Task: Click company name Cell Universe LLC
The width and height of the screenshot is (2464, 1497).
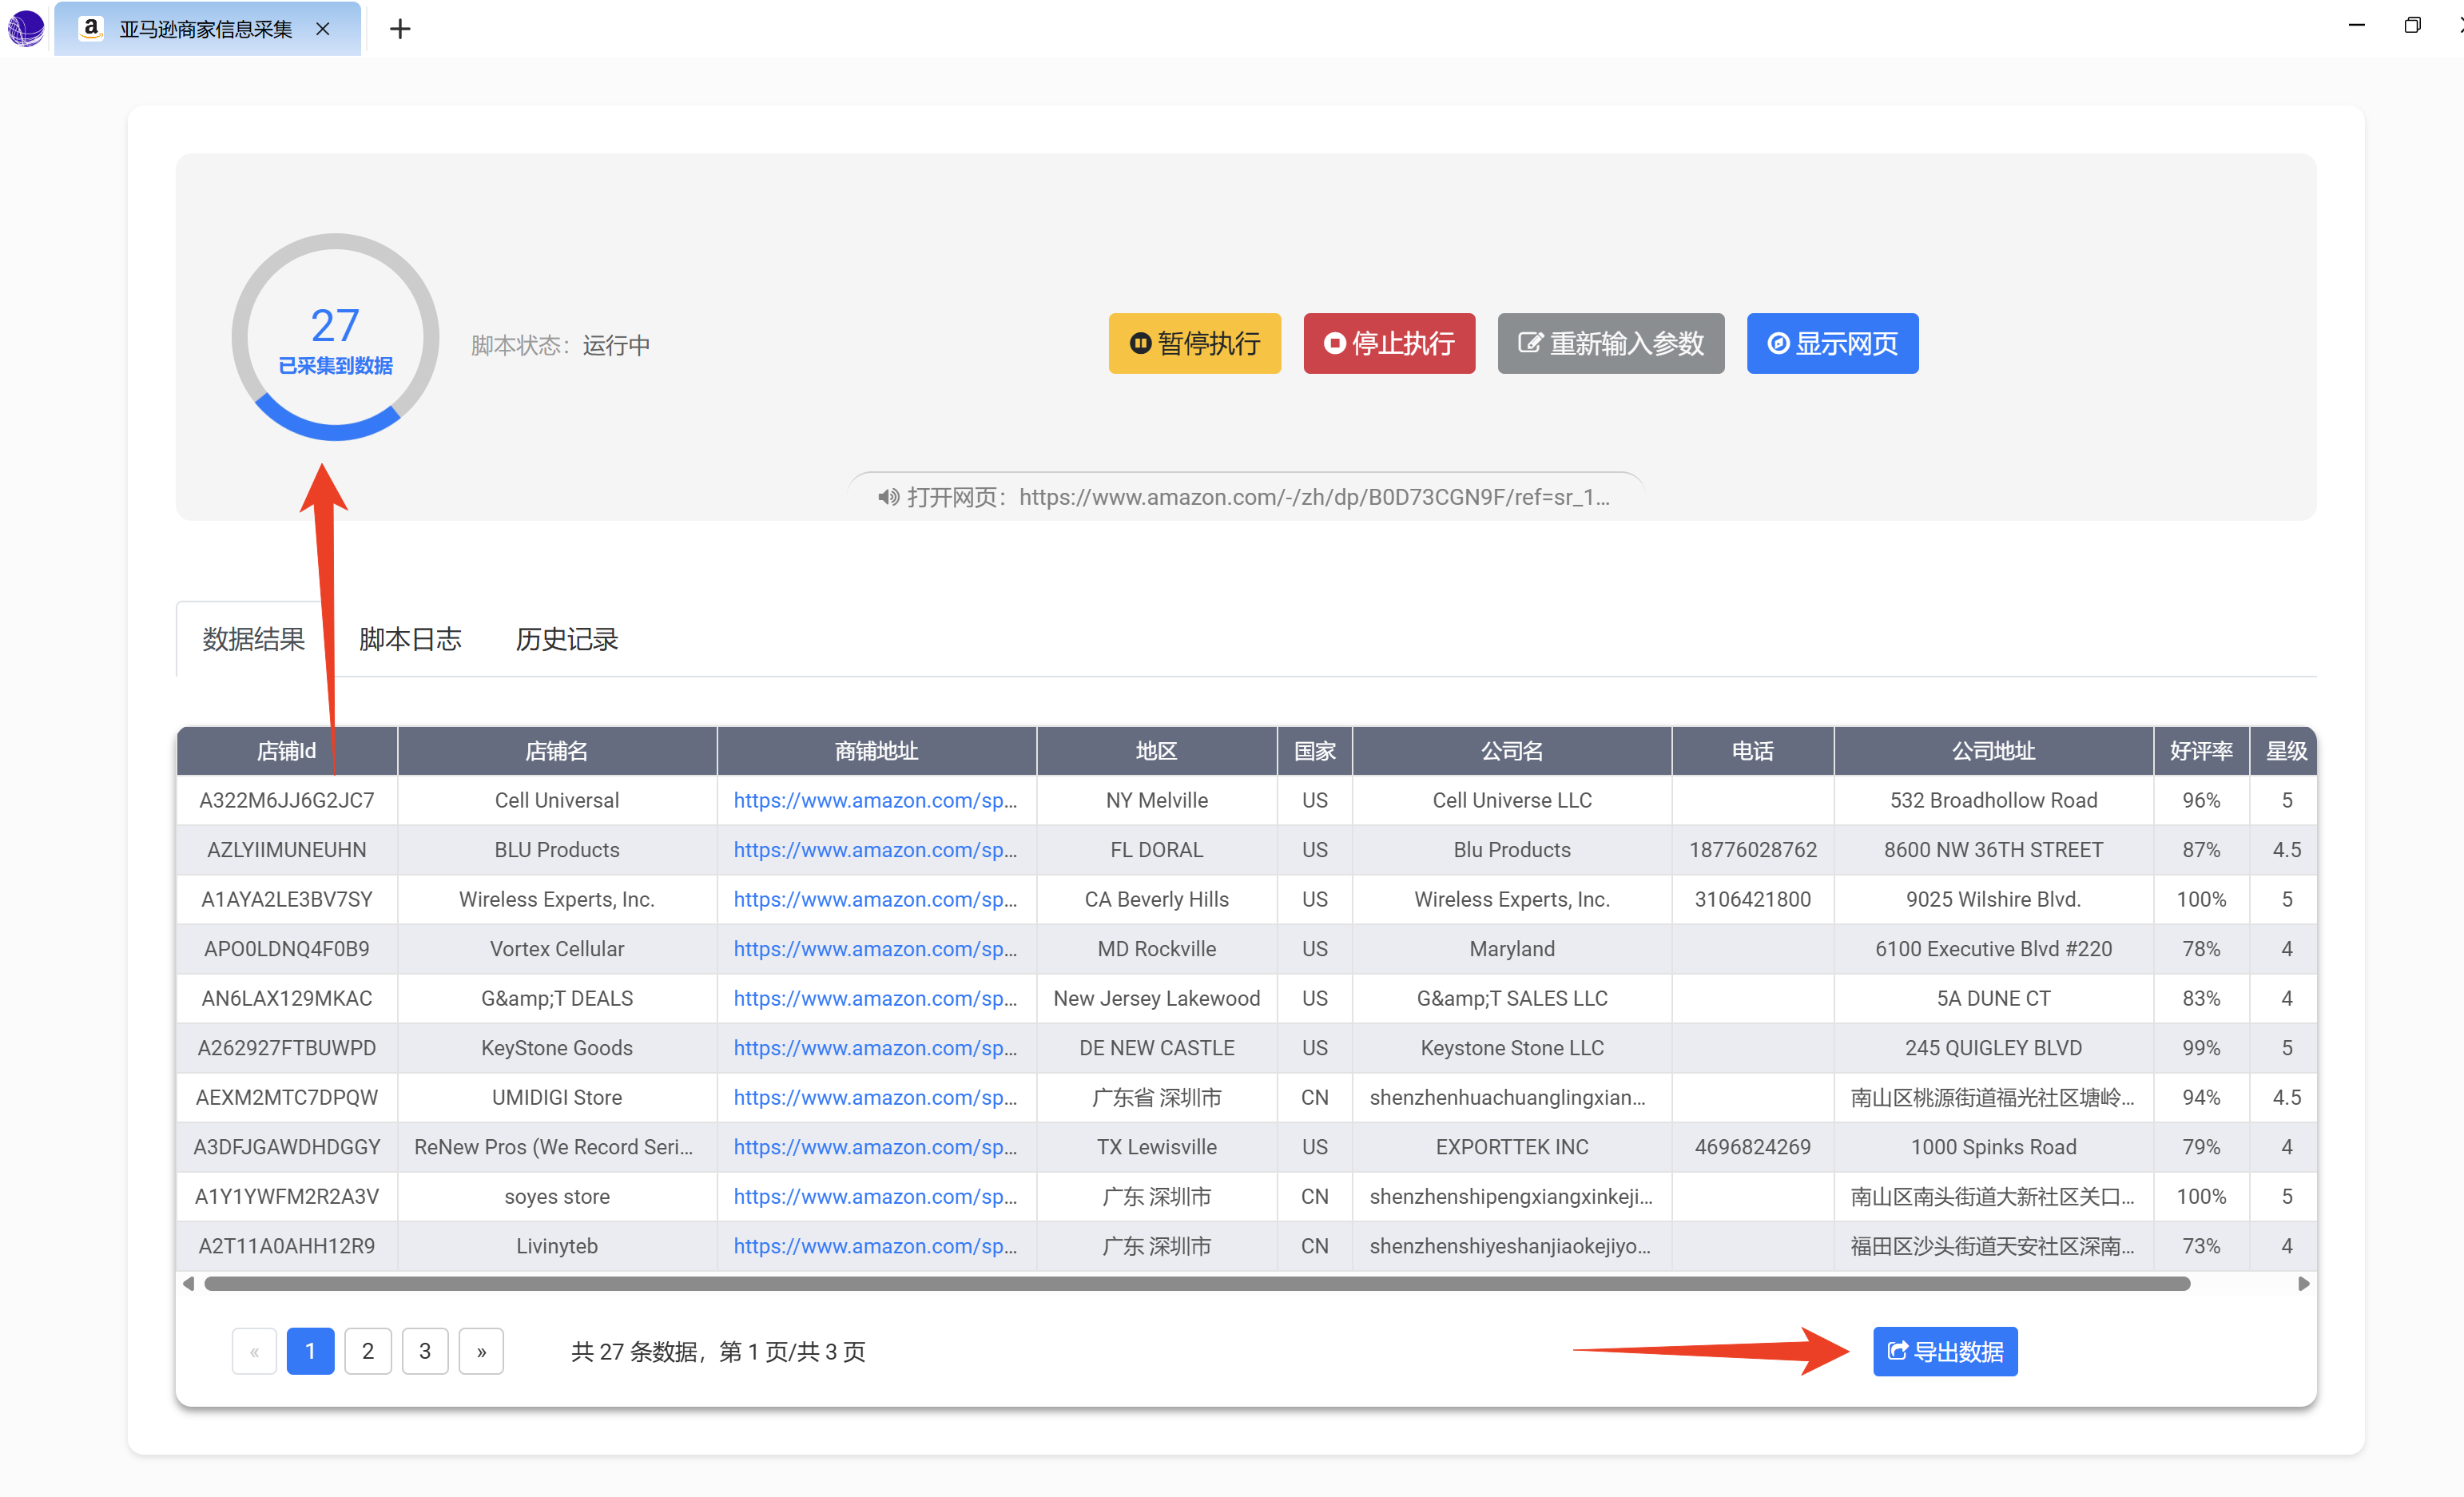Action: click(x=1512, y=800)
